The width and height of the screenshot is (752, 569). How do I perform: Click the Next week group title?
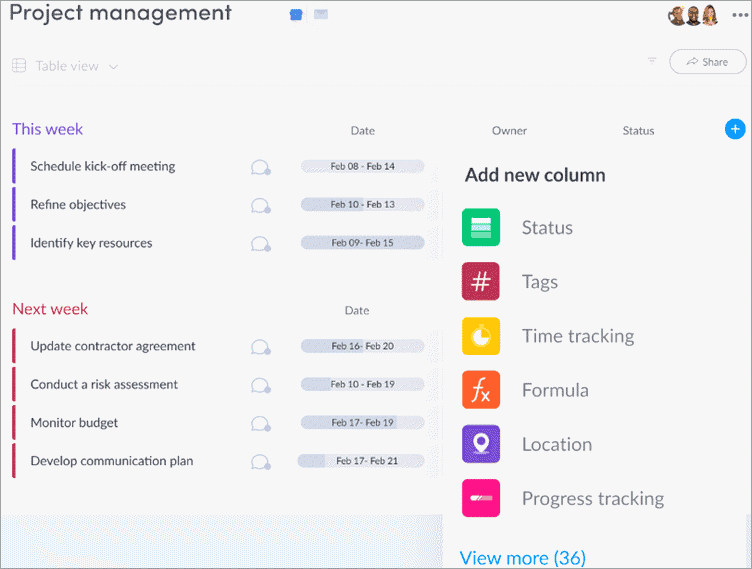tap(50, 309)
